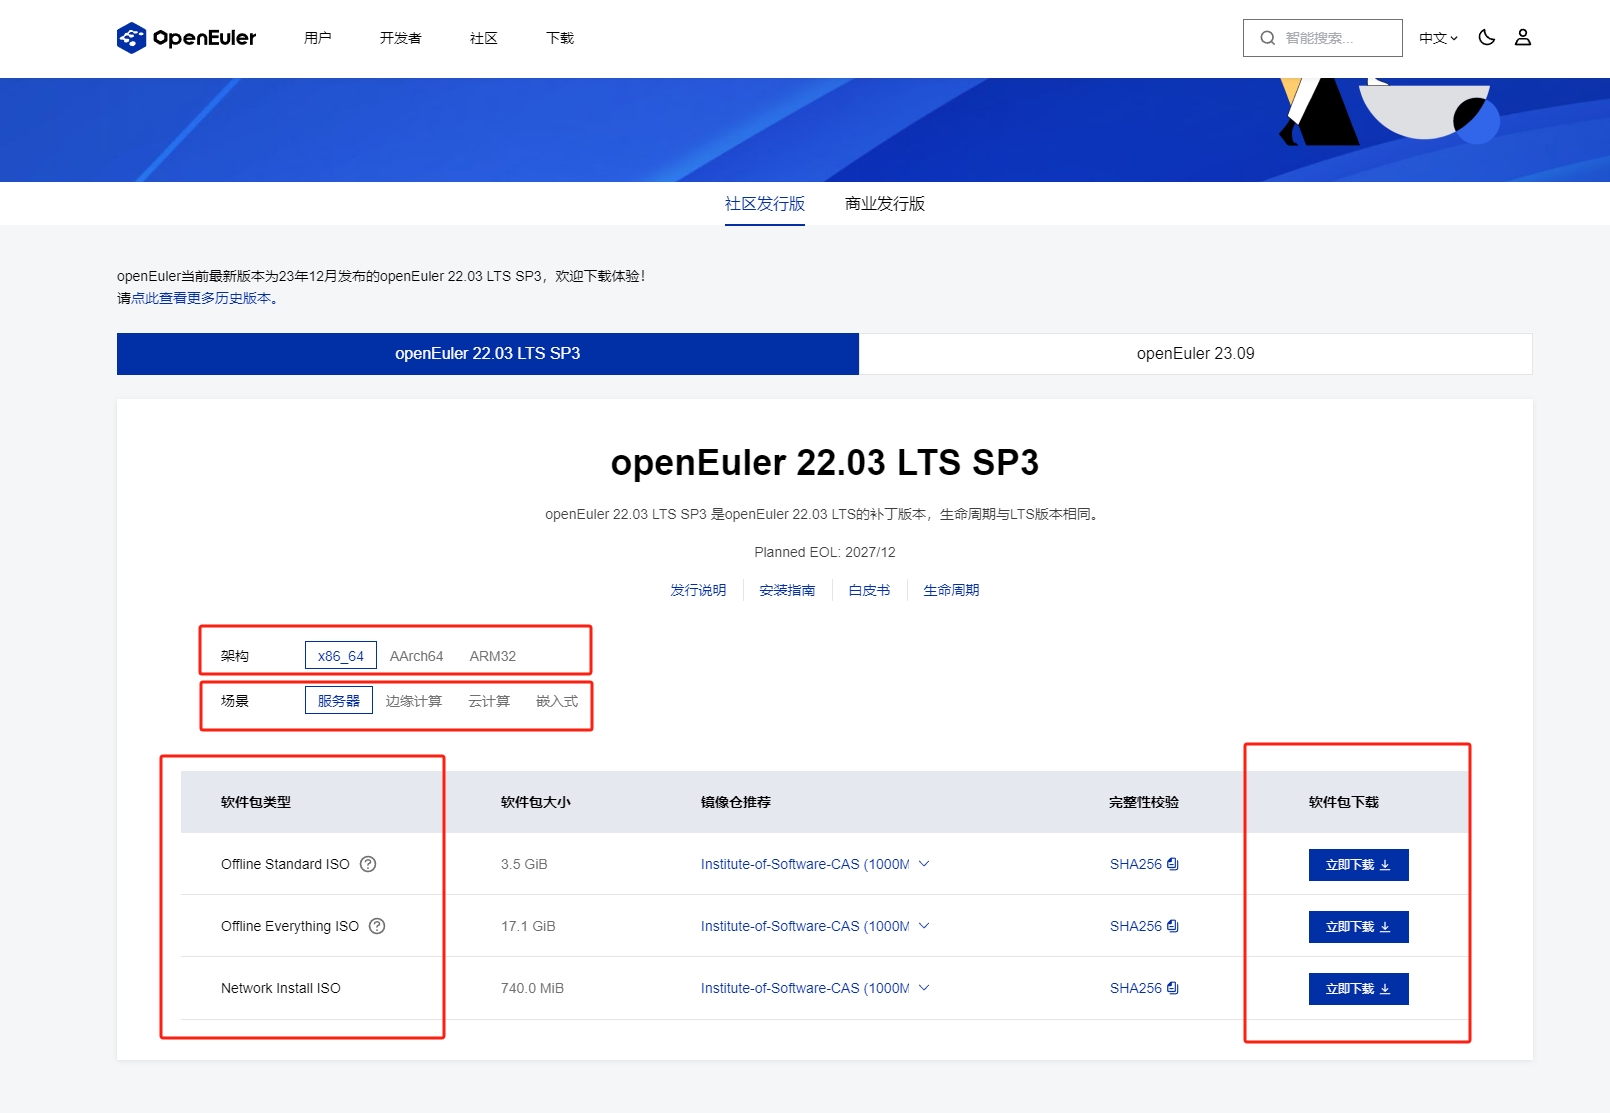Image resolution: width=1610 pixels, height=1113 pixels.
Task: Open the 发行说明 link
Action: pyautogui.click(x=698, y=590)
